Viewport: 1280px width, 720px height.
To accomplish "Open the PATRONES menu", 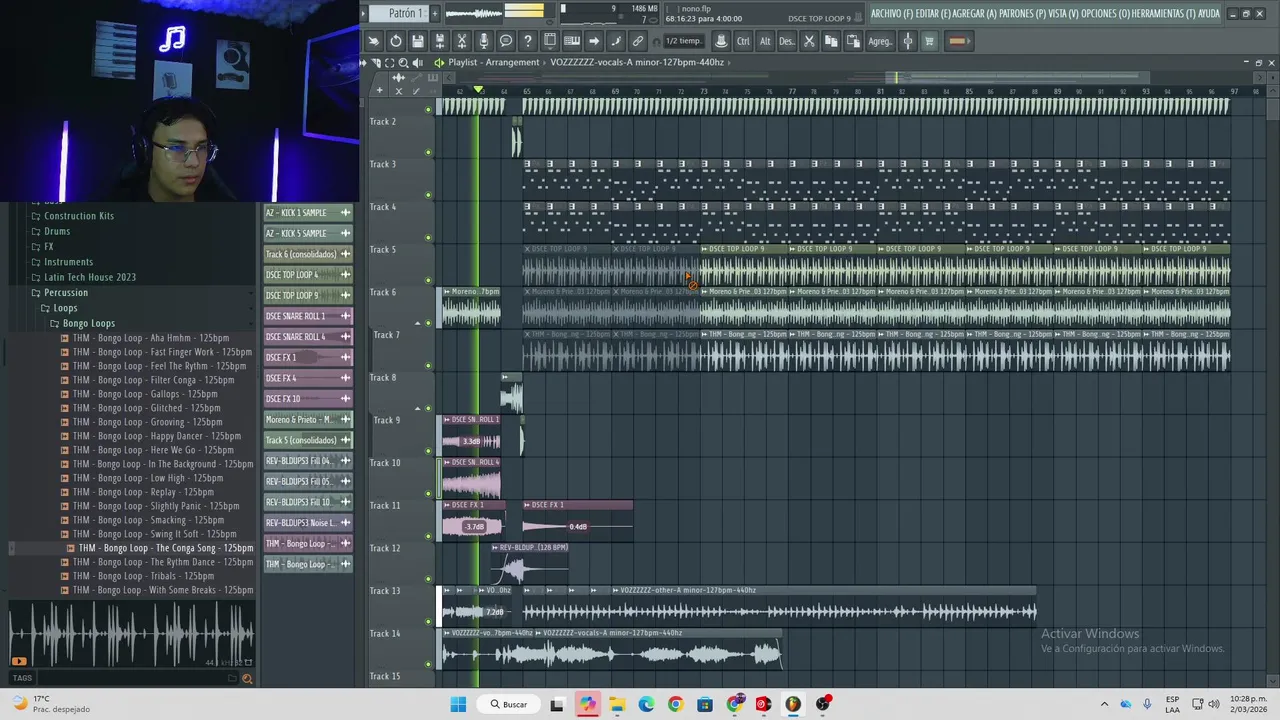I will tap(1022, 13).
